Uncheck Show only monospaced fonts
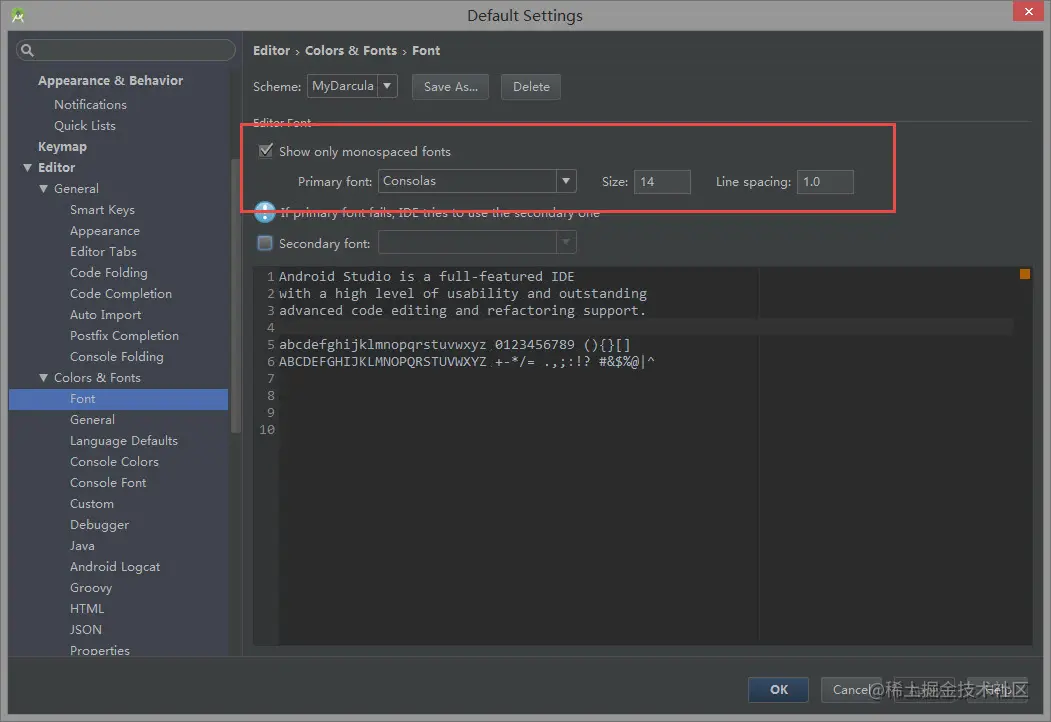Image resolution: width=1051 pixels, height=722 pixels. coord(265,151)
